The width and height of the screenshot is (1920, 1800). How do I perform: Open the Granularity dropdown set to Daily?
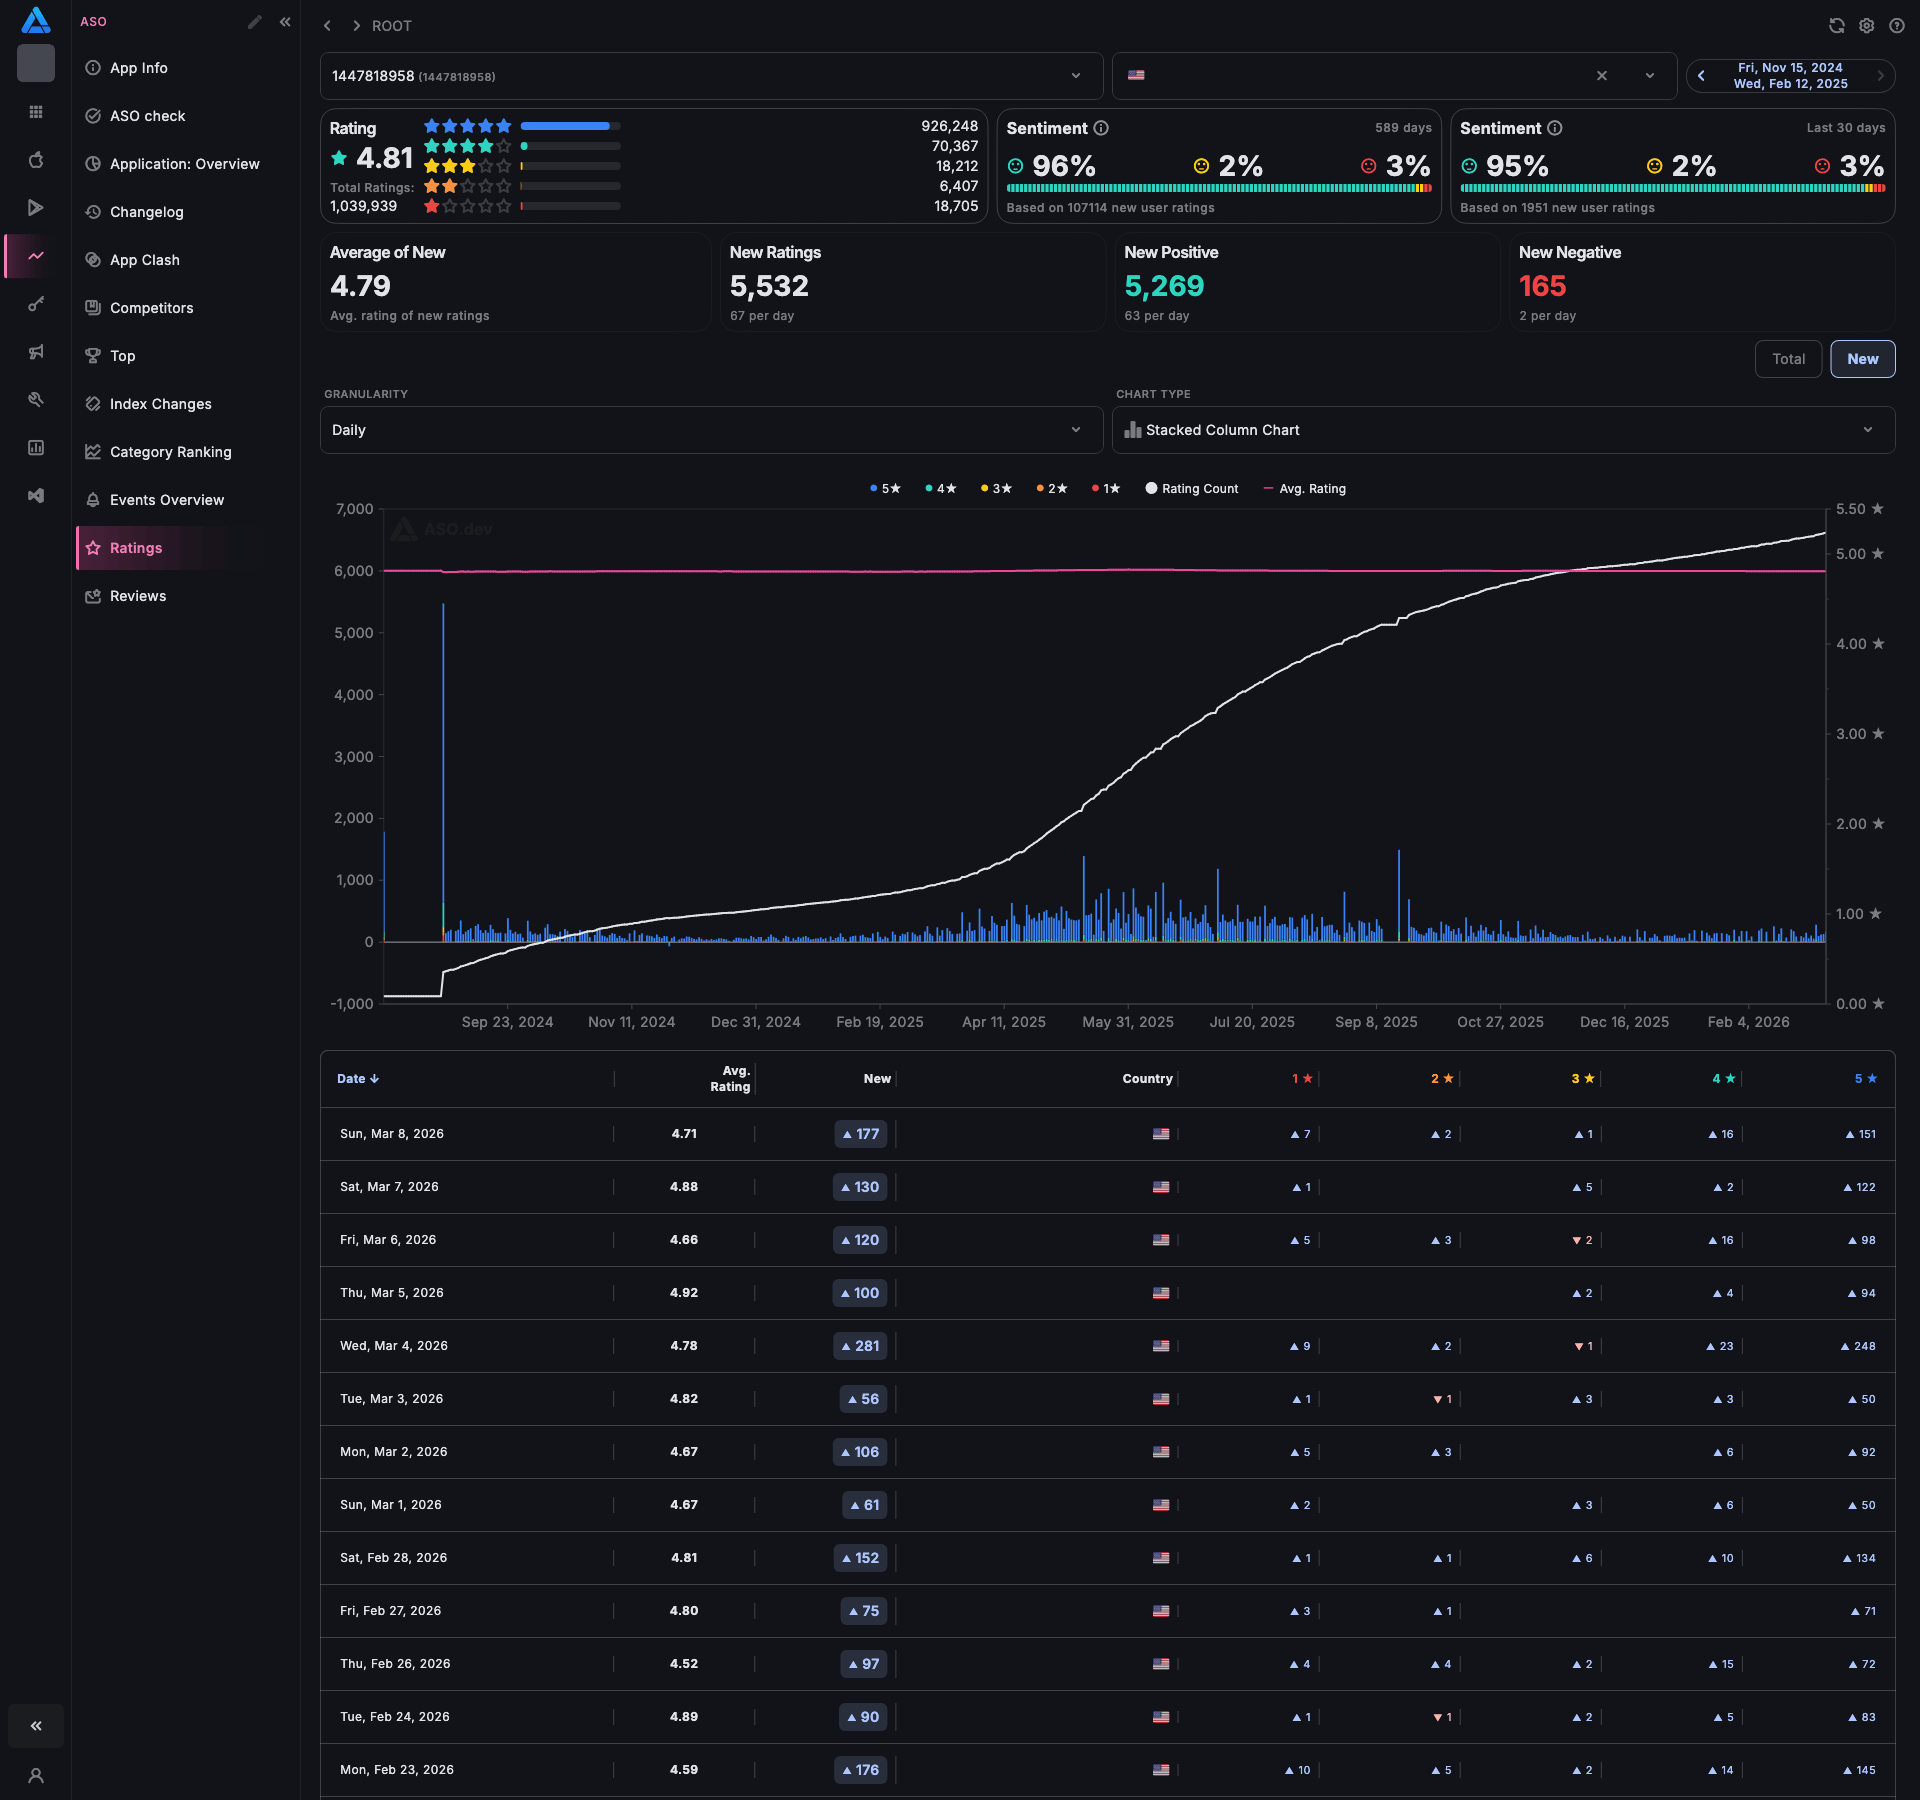click(x=711, y=430)
